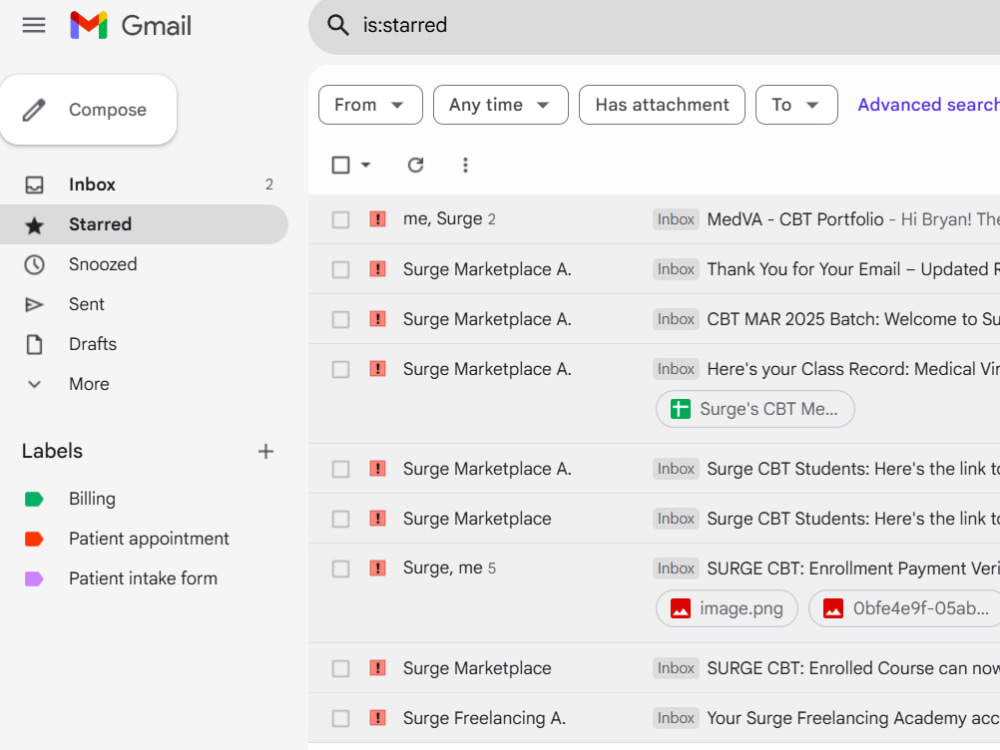The width and height of the screenshot is (1000, 750).
Task: Open the Starred folder
Action: [143, 224]
